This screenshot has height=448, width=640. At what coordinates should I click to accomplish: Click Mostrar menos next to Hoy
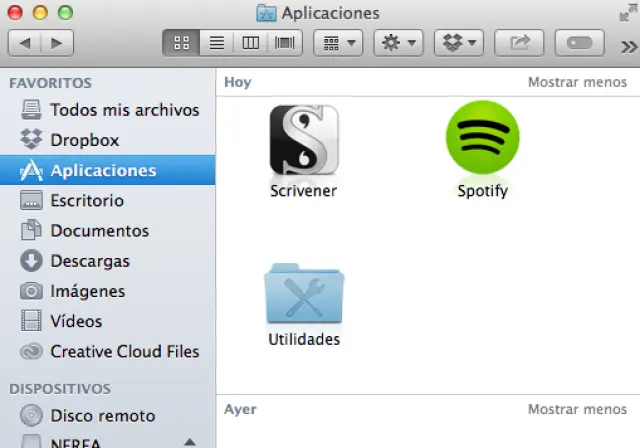pyautogui.click(x=577, y=82)
